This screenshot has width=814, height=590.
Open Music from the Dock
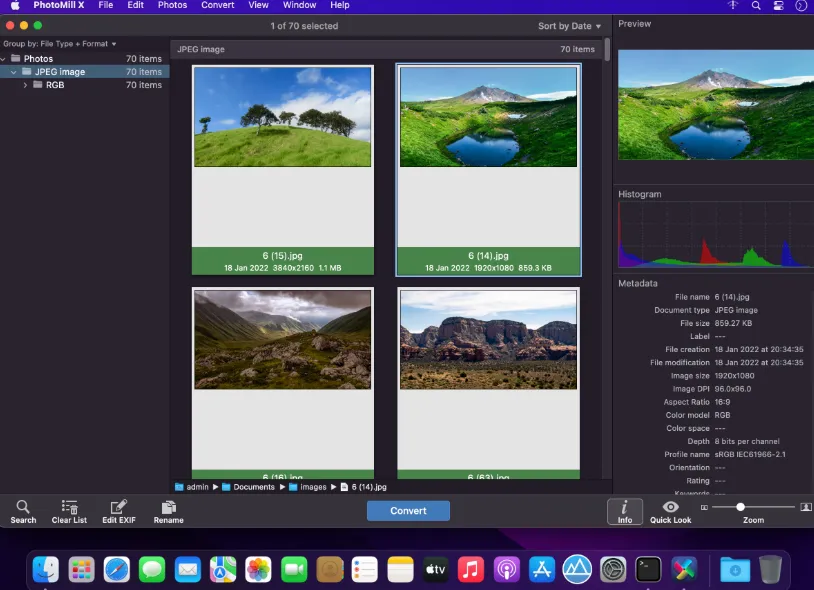click(x=471, y=569)
